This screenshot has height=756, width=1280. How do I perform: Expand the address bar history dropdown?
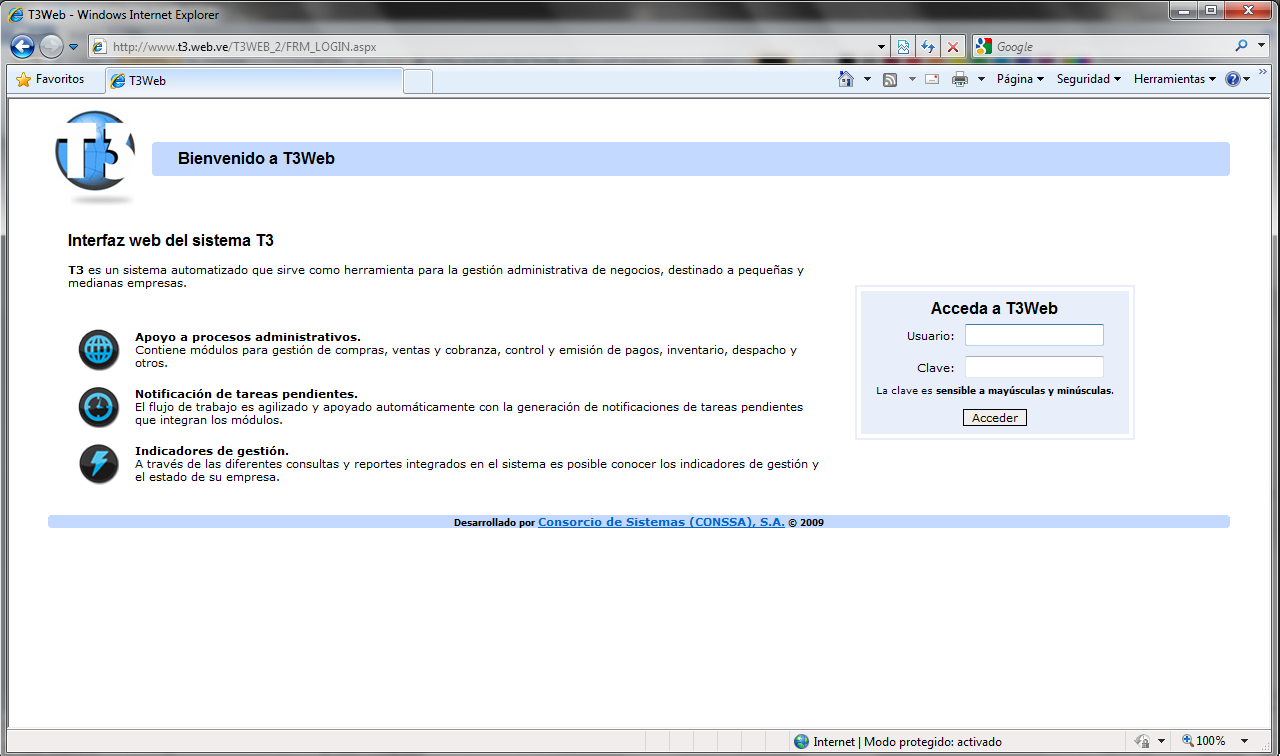tap(881, 46)
